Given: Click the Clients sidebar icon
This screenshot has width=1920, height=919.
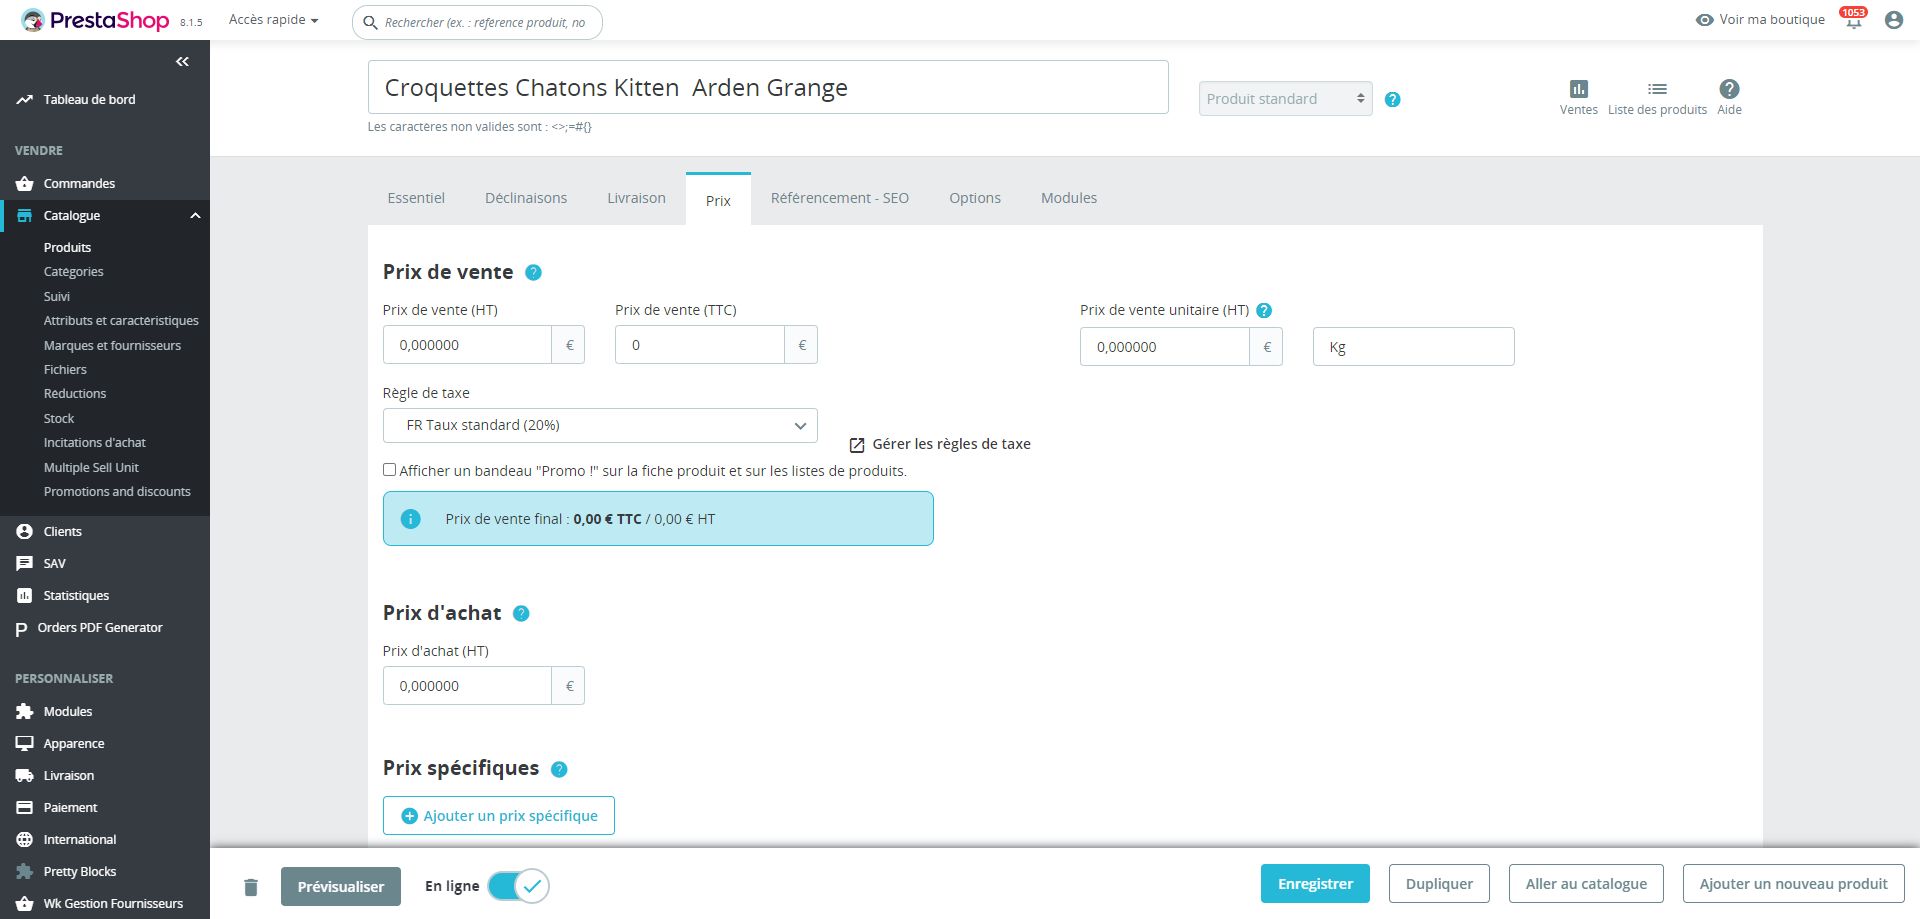Looking at the screenshot, I should 25,532.
